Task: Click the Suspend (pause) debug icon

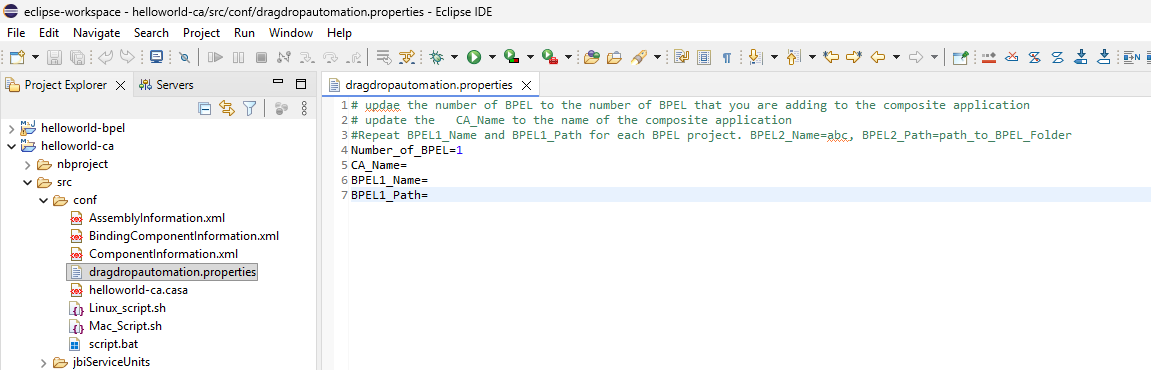Action: coord(238,57)
